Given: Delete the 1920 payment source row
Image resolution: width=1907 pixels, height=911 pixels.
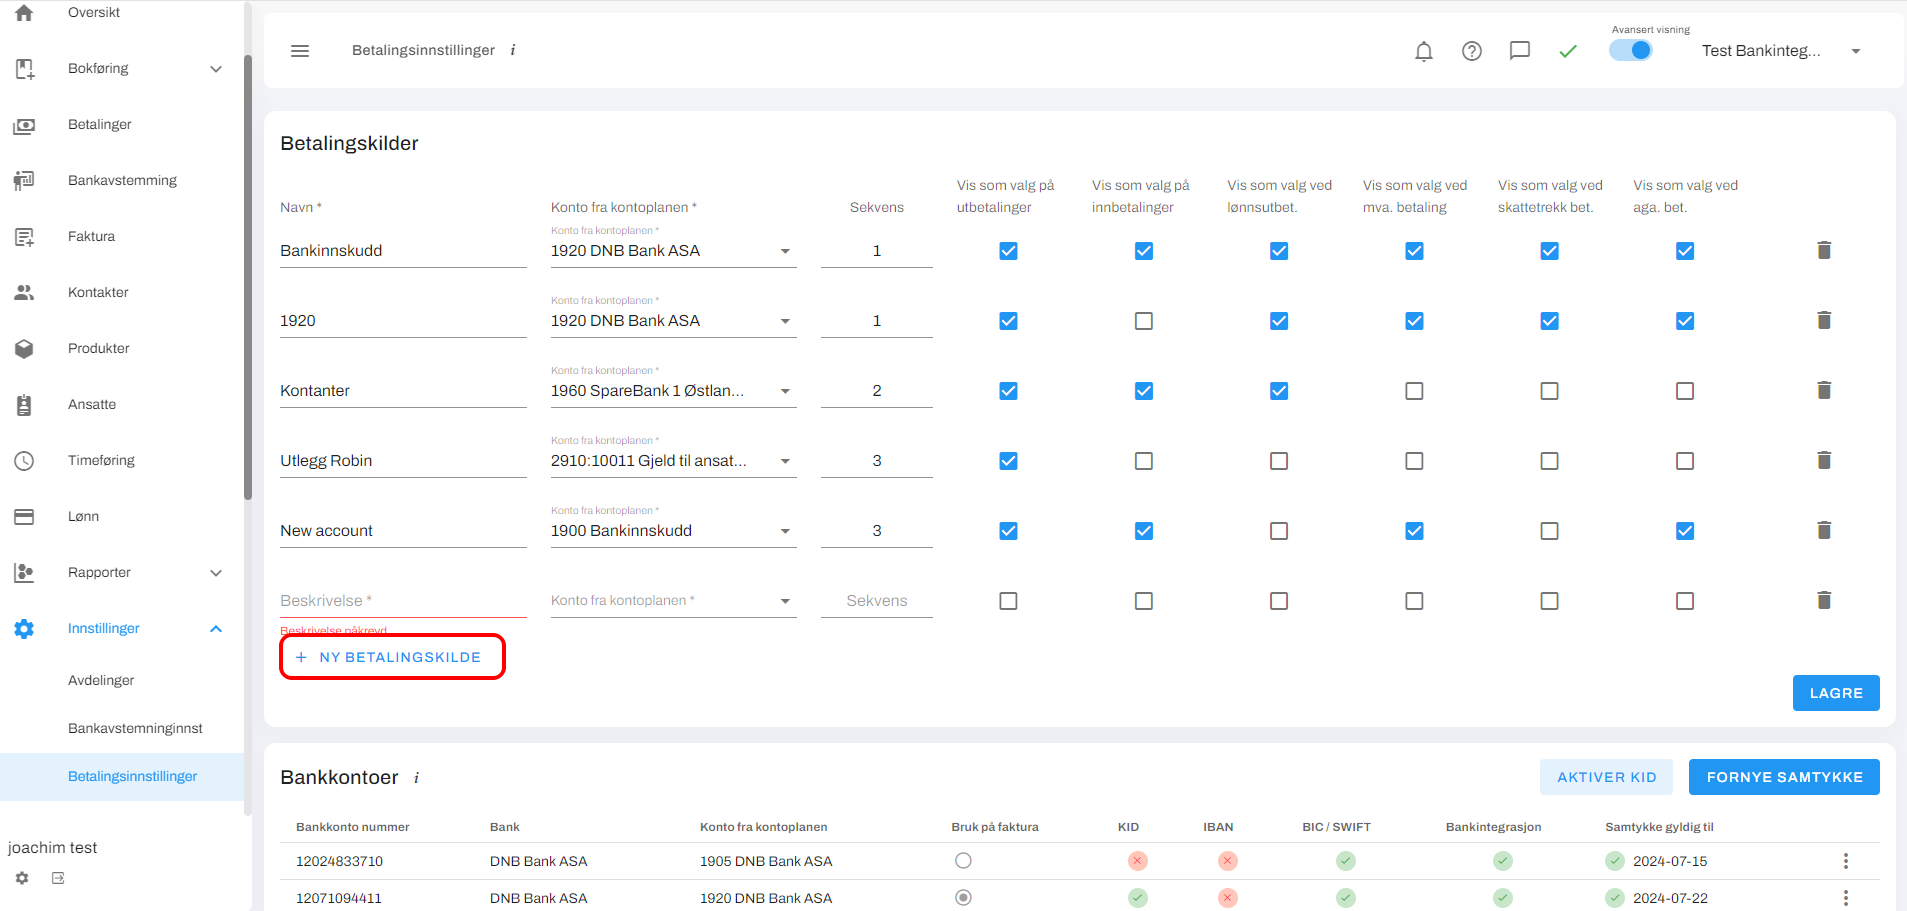Looking at the screenshot, I should tap(1824, 320).
